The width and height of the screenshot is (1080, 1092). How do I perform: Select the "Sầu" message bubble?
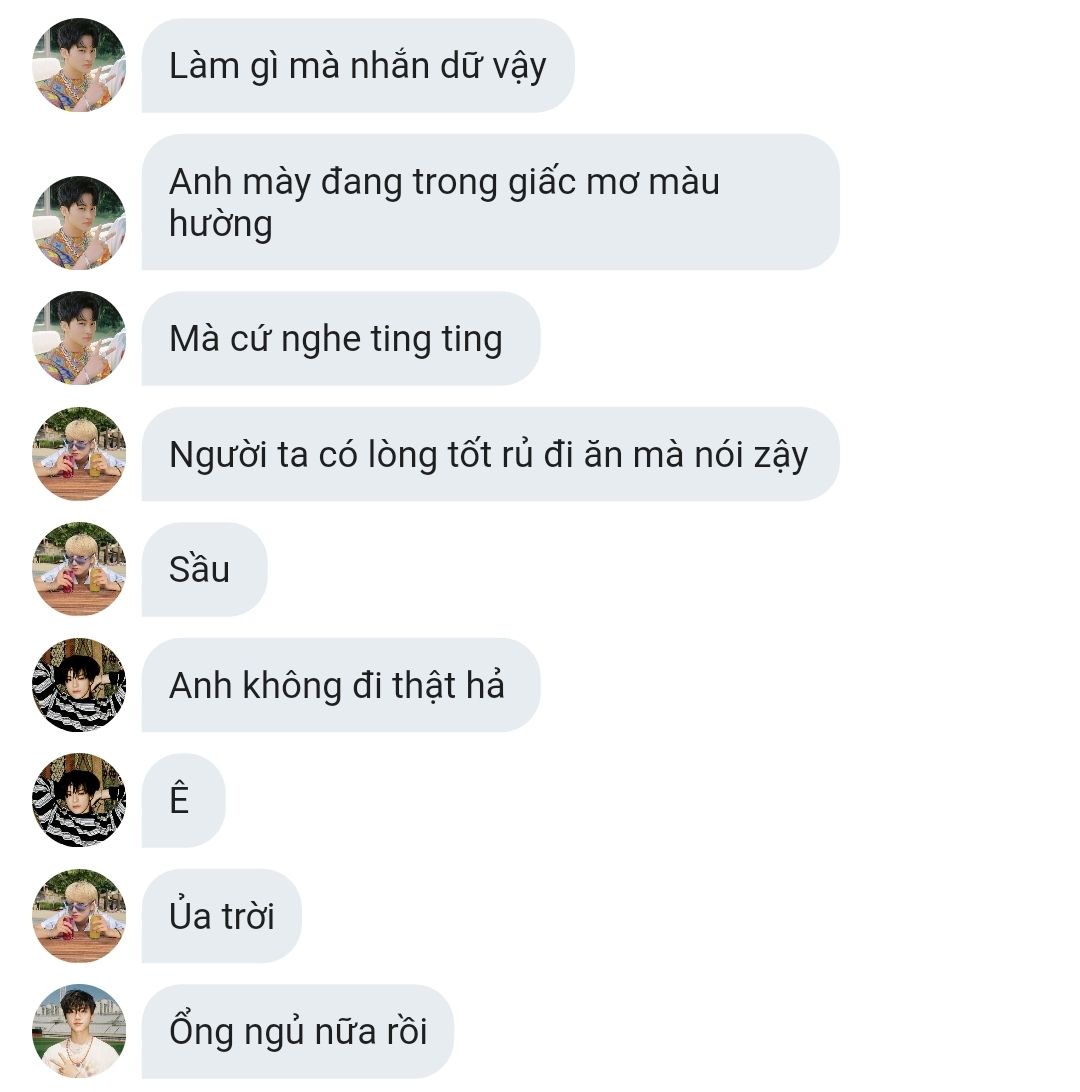[x=204, y=570]
